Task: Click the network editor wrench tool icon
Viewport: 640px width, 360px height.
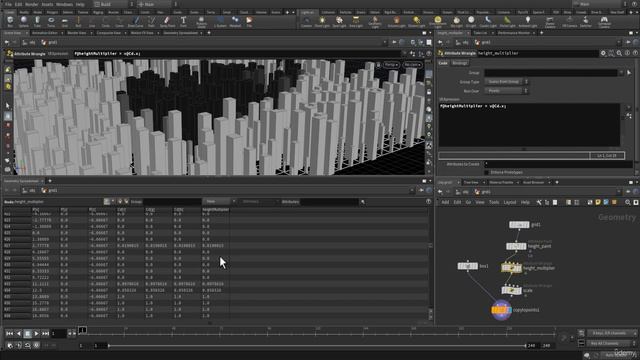Action: tap(539, 202)
